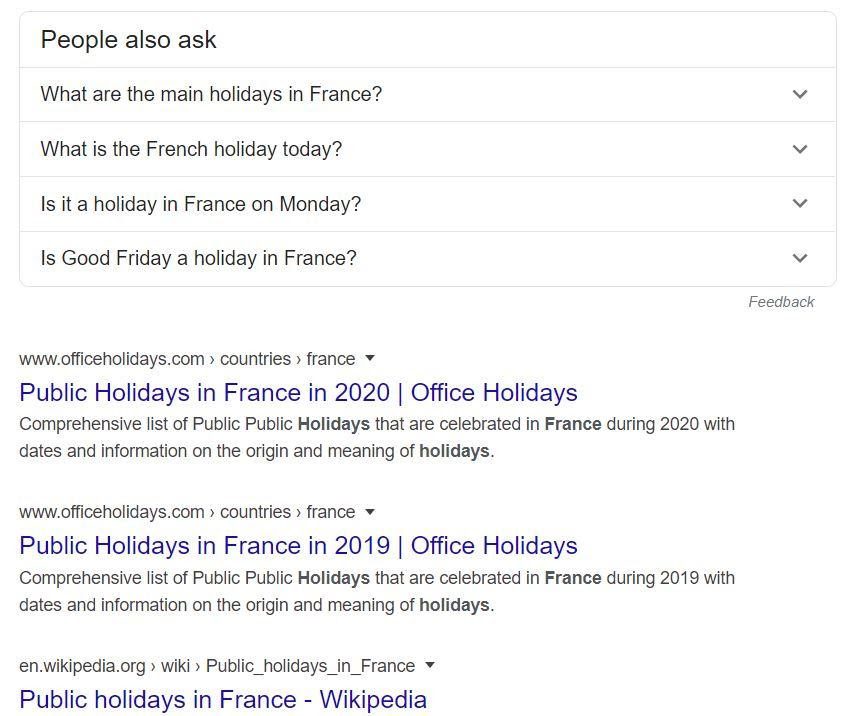Click the snippet text mentioning "during 2020"
Image resolution: width=848 pixels, height=716 pixels.
coord(376,437)
